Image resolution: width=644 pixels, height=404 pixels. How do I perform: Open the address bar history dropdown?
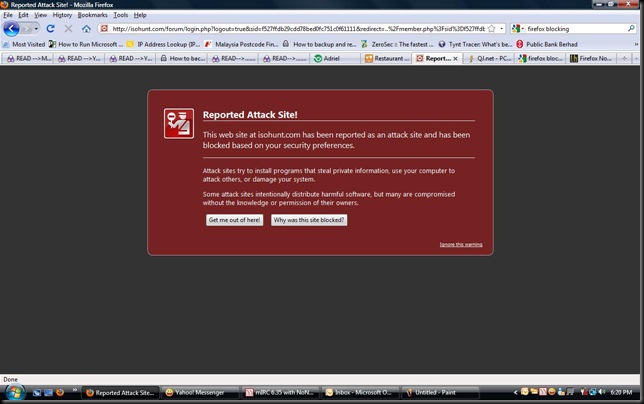tap(501, 29)
